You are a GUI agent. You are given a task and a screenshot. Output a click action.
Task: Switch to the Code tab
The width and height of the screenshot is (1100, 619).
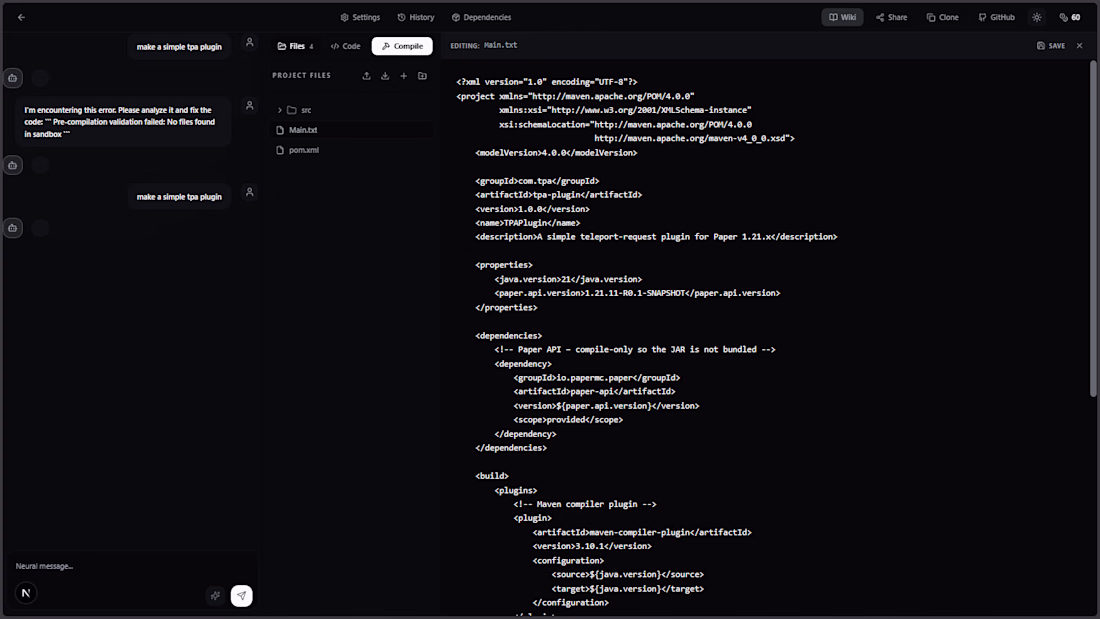pos(345,46)
